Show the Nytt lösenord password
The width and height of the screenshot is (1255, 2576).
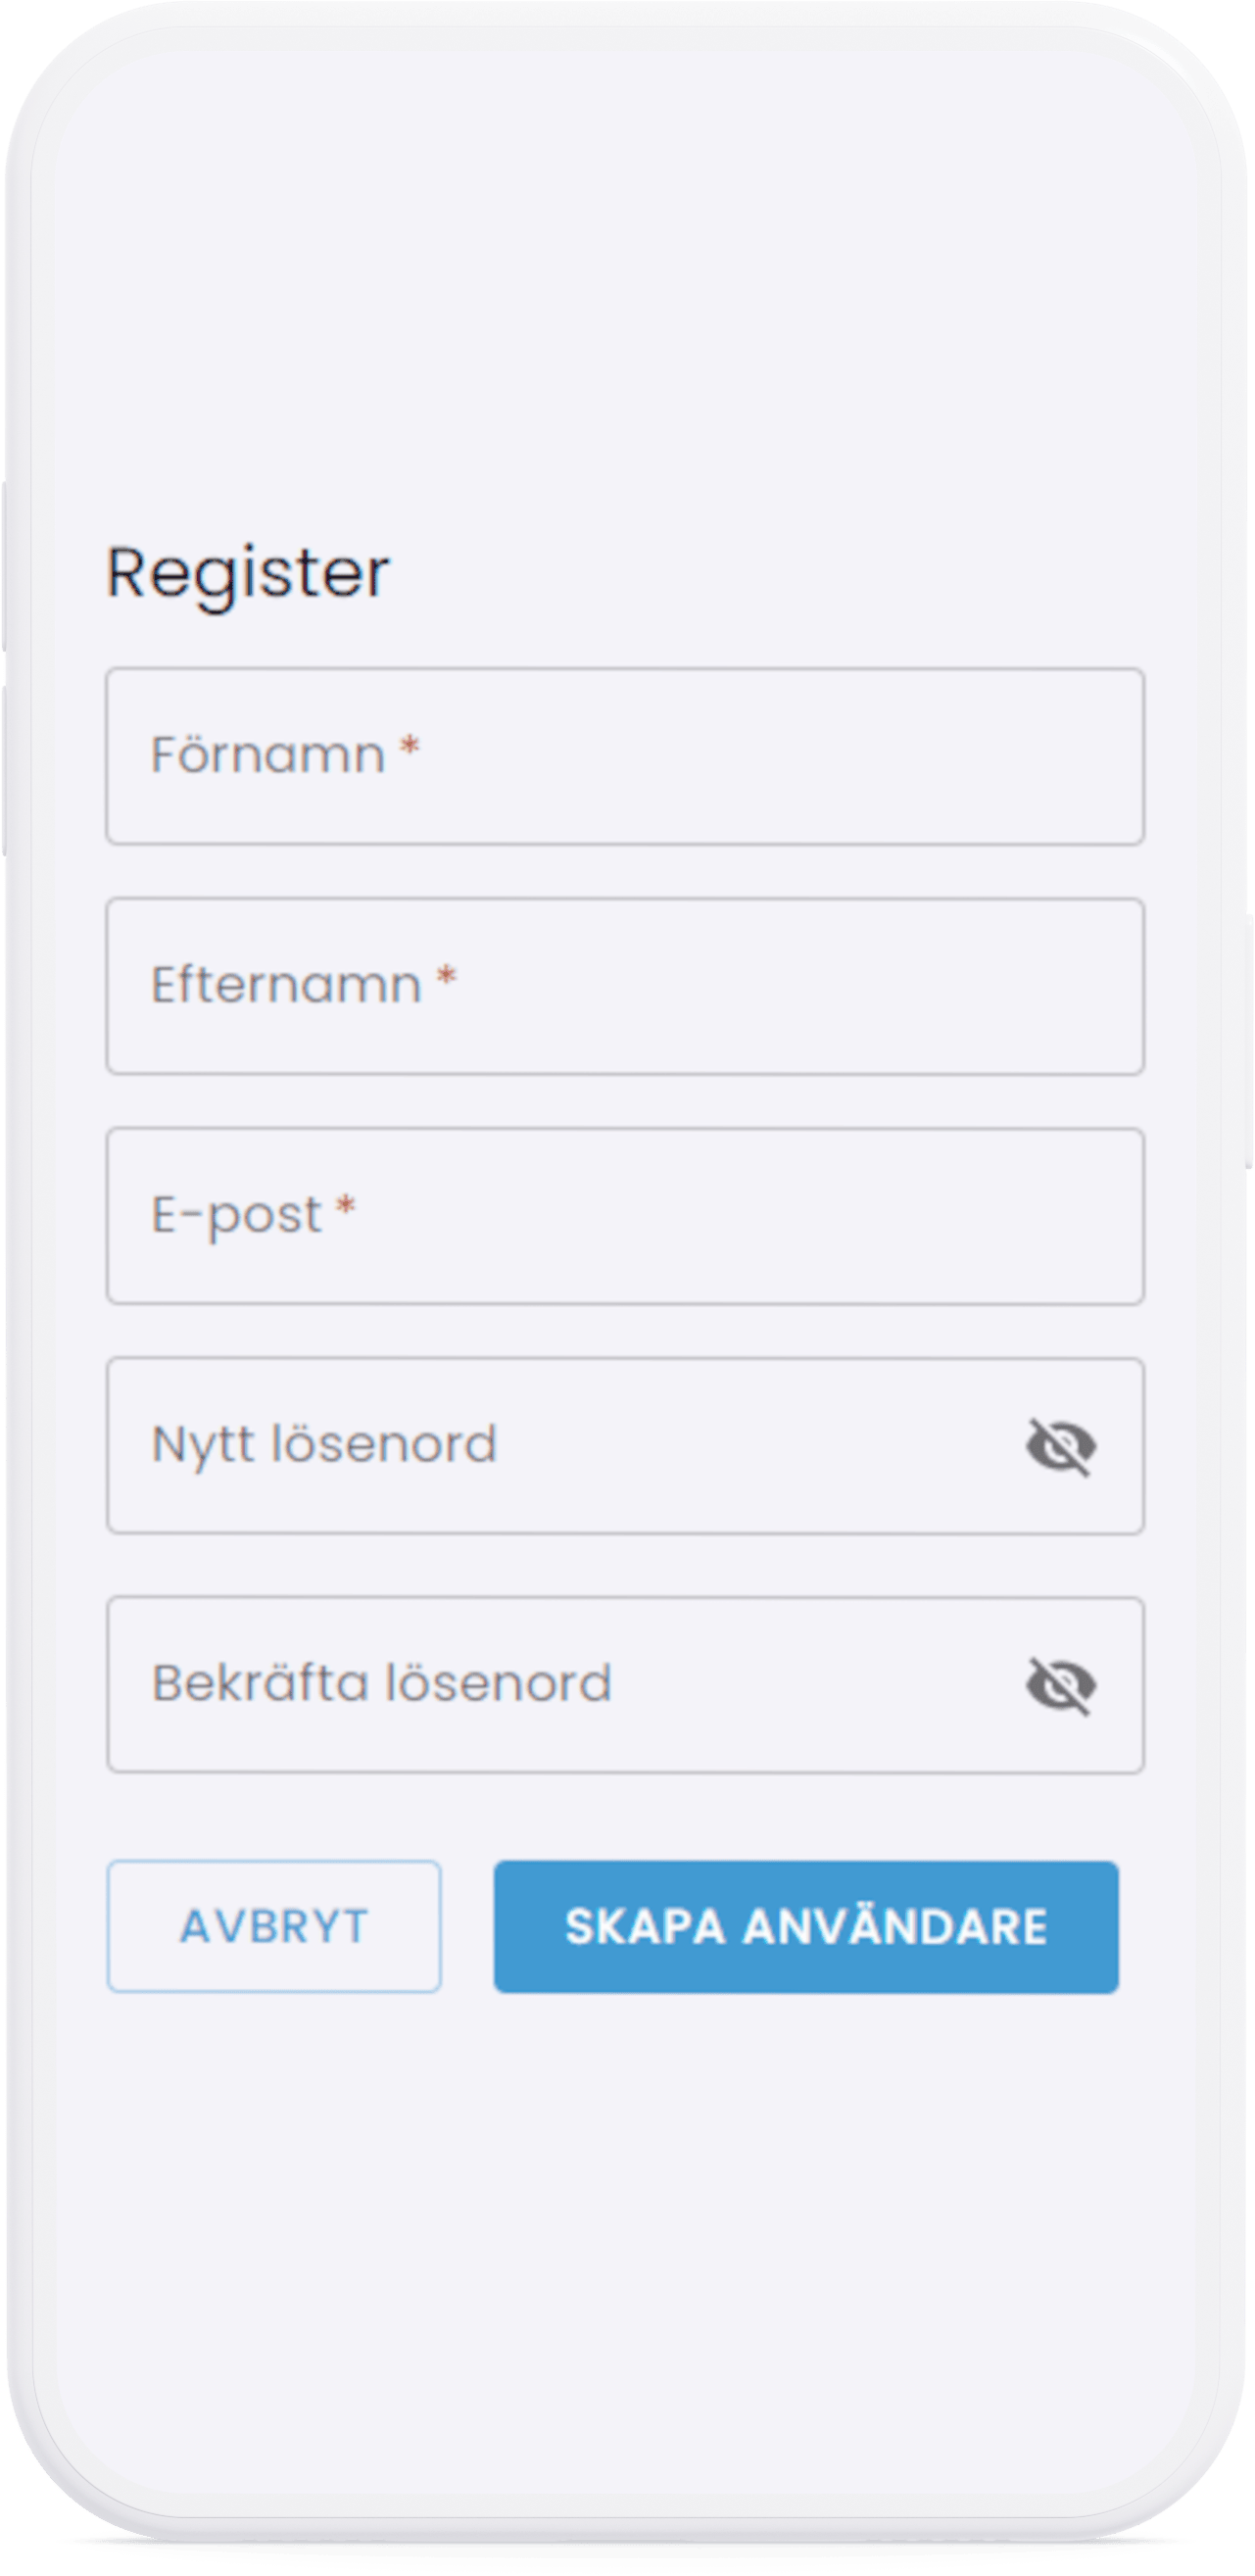point(1061,1446)
